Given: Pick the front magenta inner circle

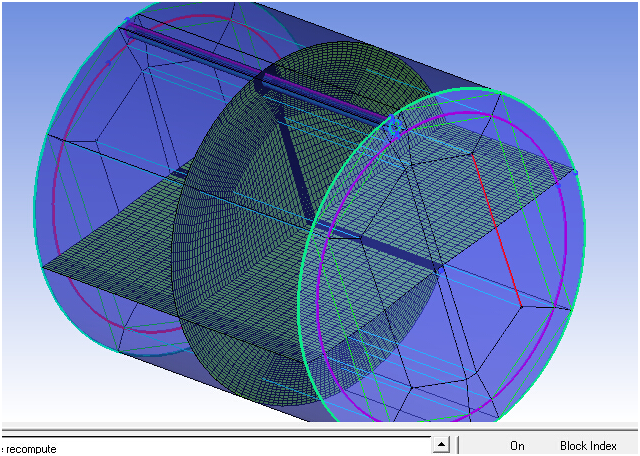Looking at the screenshot, I should pyautogui.click(x=318, y=300).
